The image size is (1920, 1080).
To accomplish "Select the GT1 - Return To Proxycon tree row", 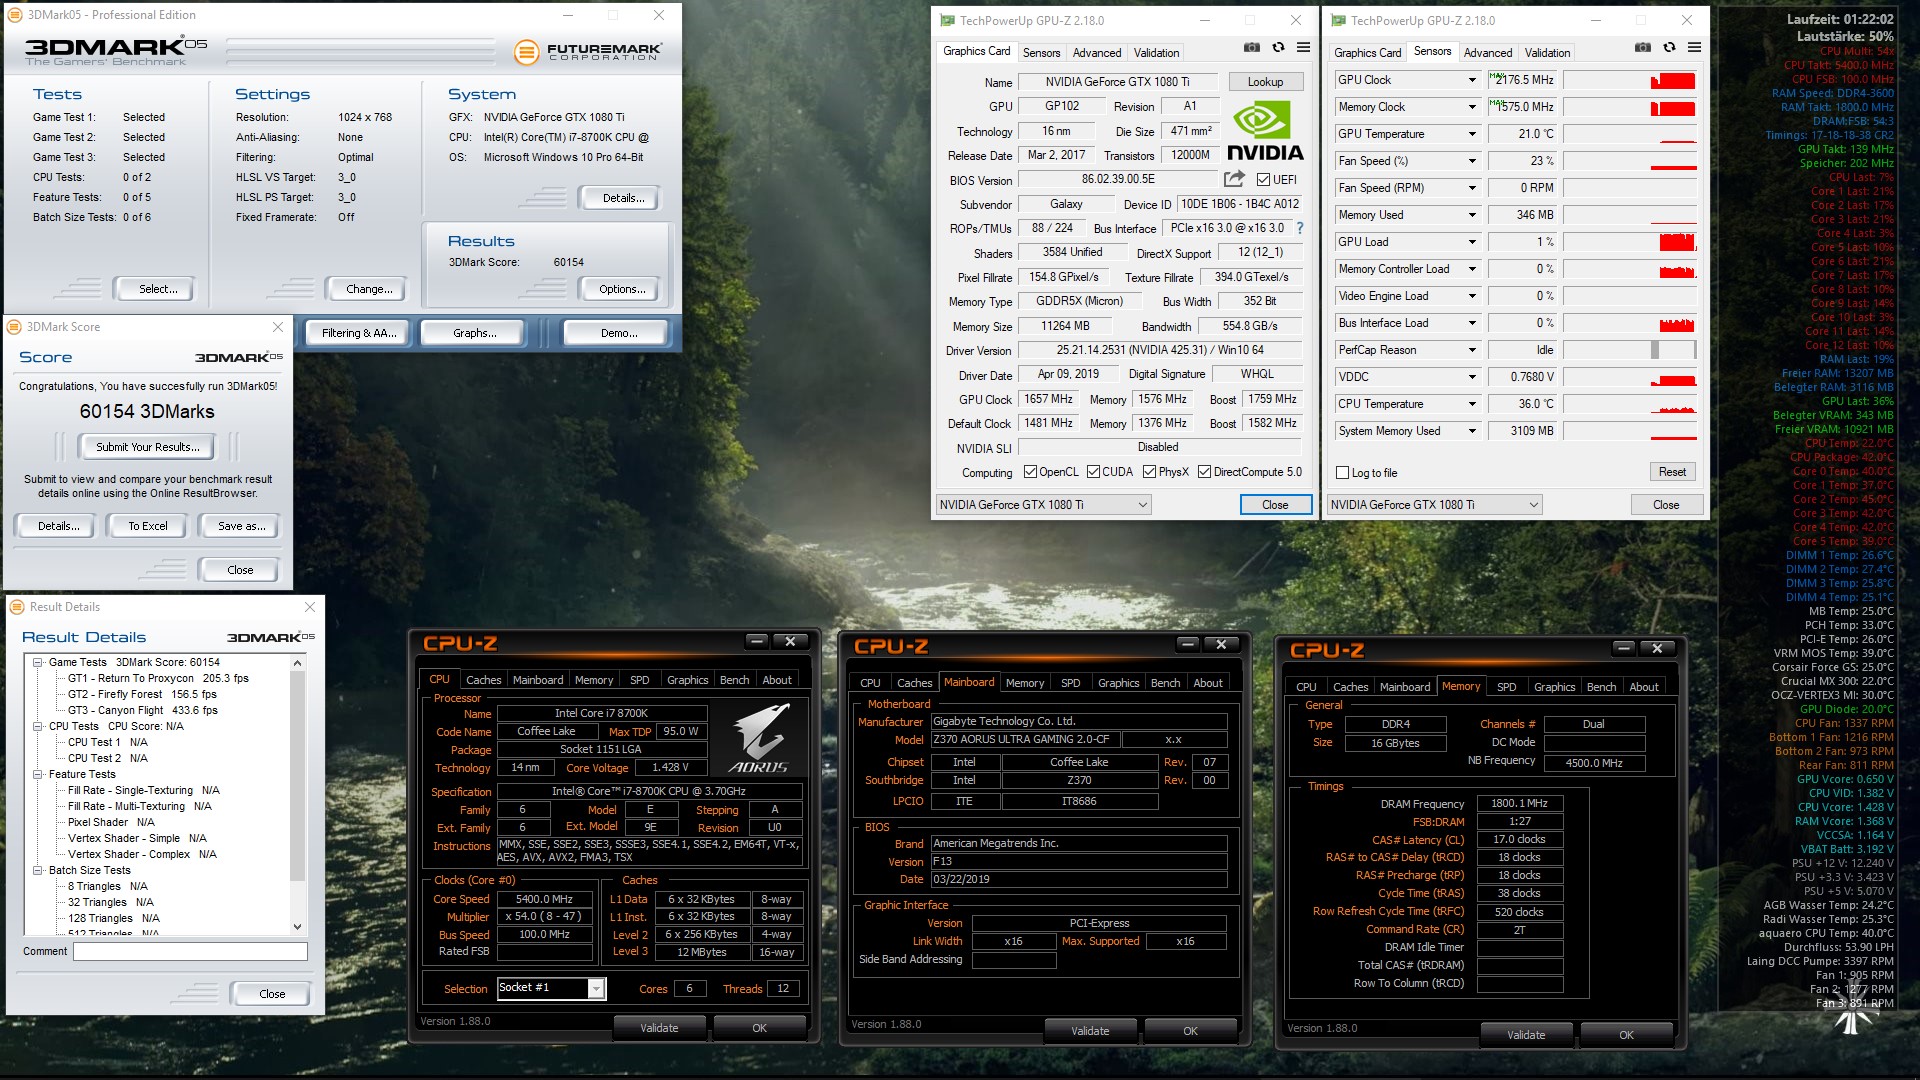I will tap(158, 678).
